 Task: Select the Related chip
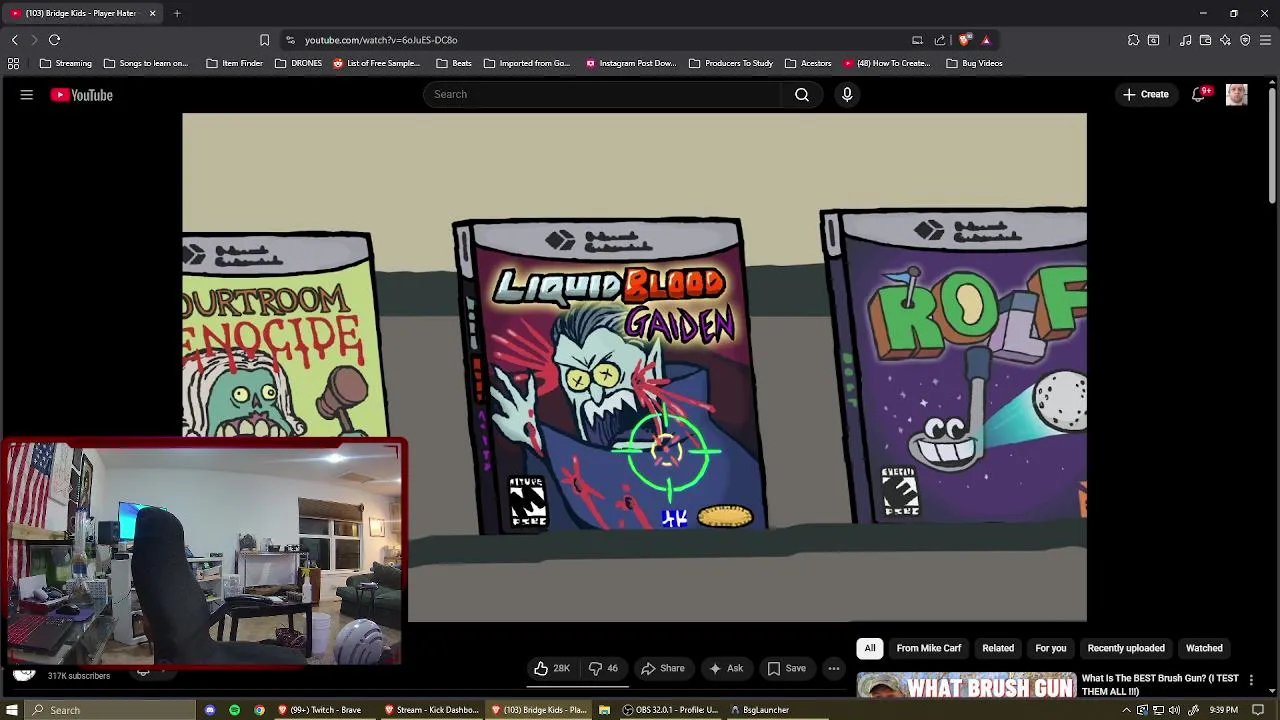[x=998, y=648]
